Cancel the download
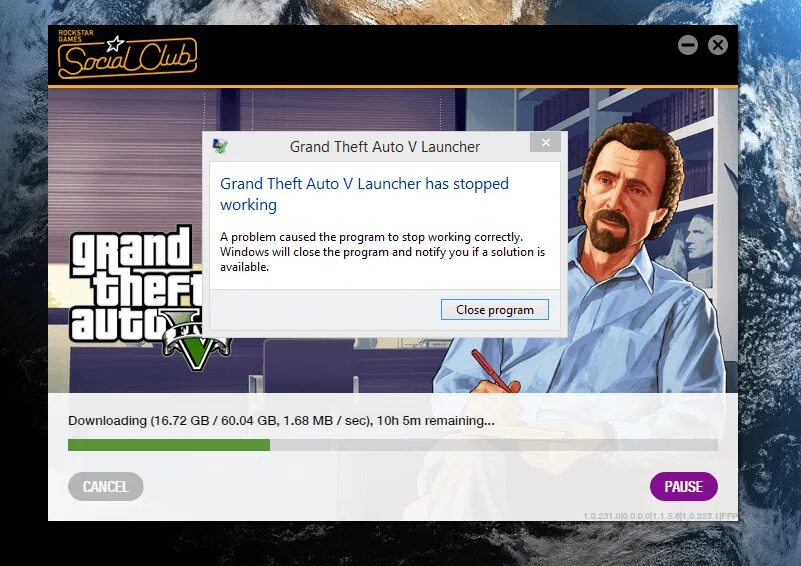Viewport: 801px width, 566px height. [x=106, y=486]
